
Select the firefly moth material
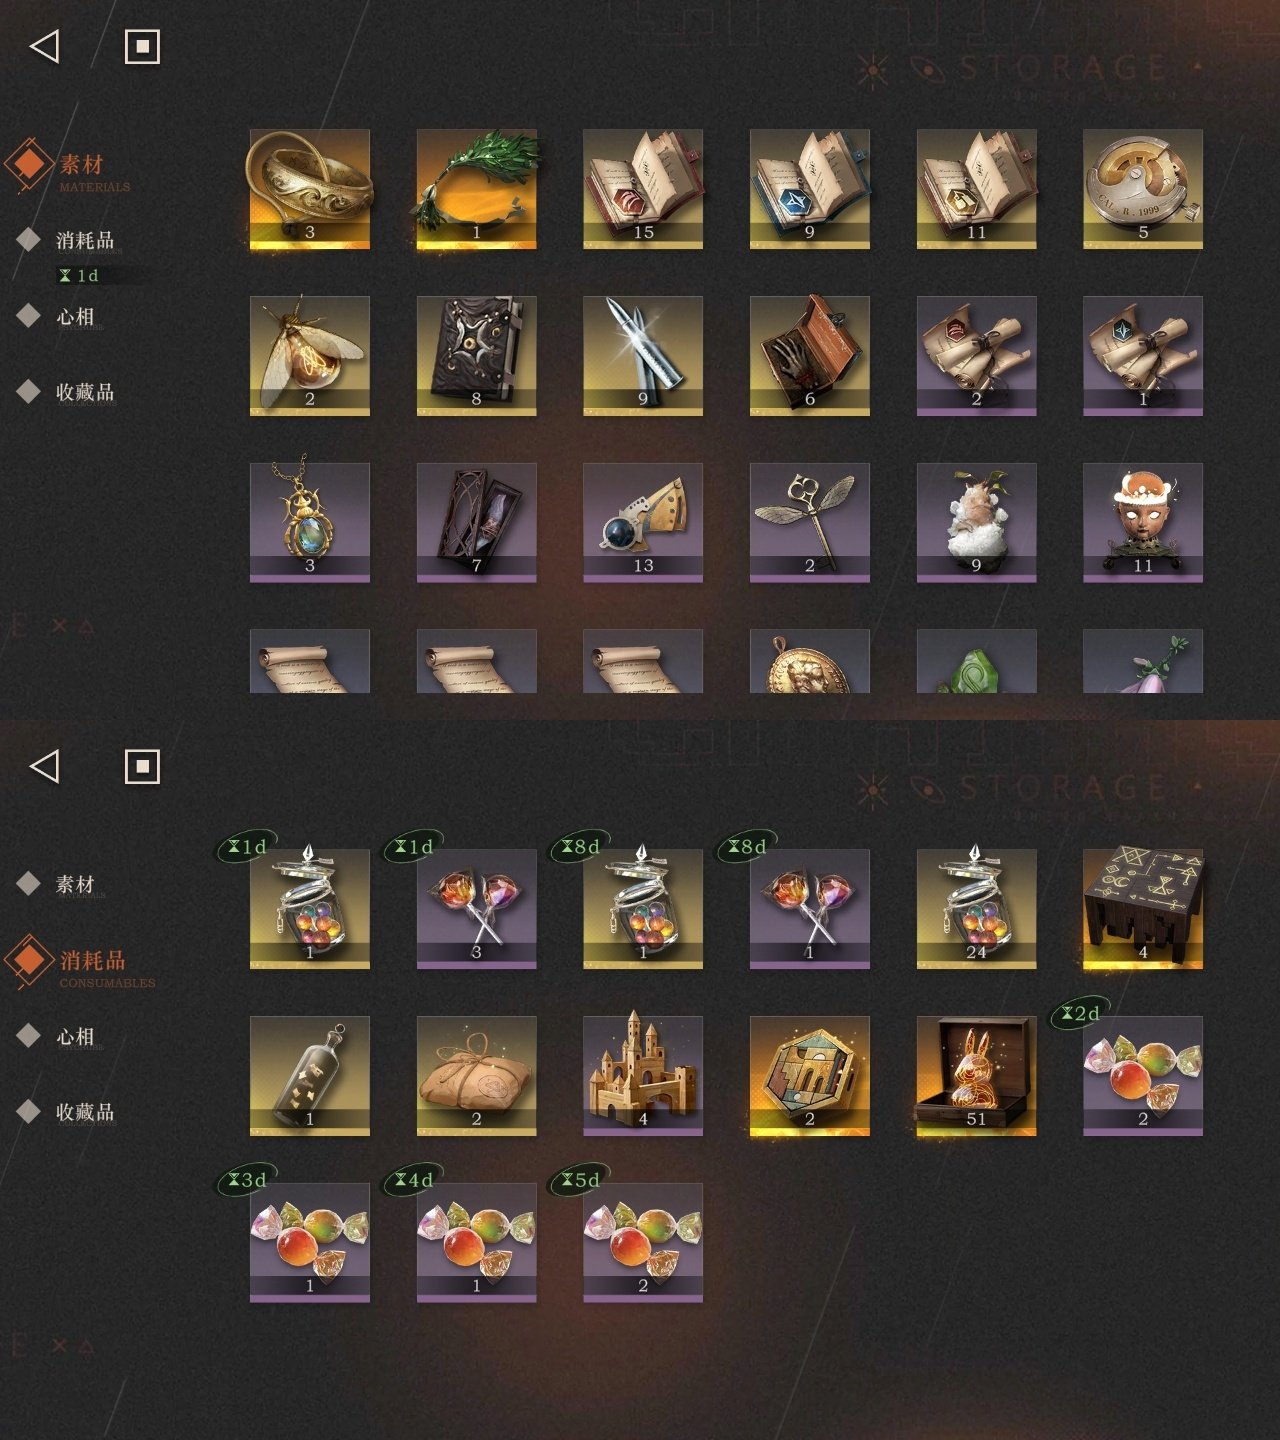pos(310,356)
